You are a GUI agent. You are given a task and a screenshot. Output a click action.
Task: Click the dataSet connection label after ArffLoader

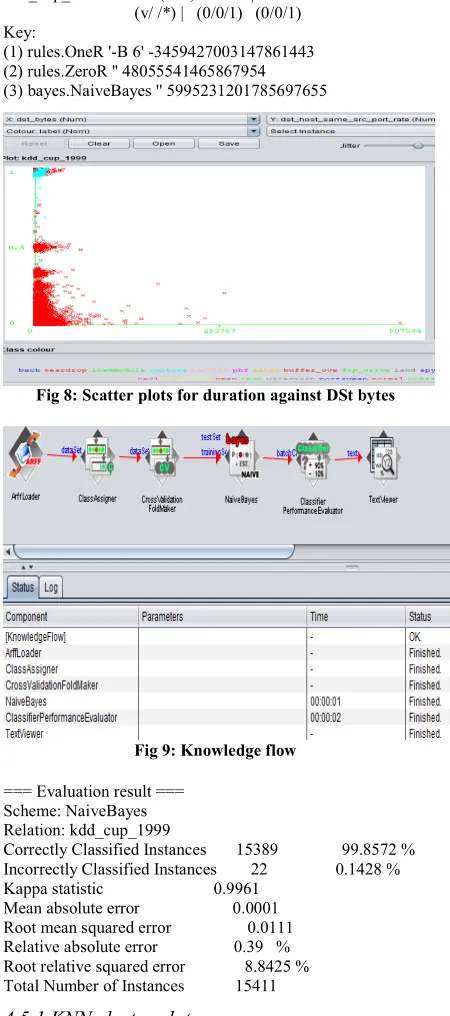[x=71, y=450]
